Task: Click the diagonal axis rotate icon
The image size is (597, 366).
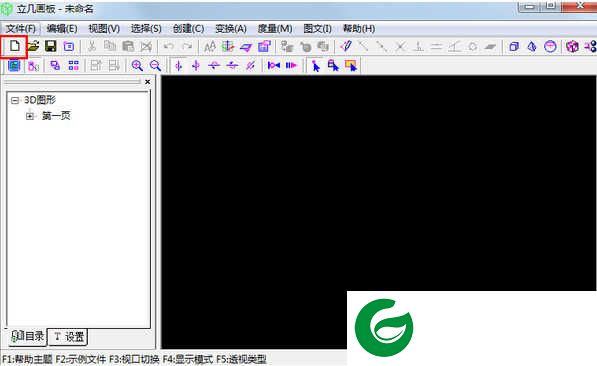Action: (x=250, y=66)
